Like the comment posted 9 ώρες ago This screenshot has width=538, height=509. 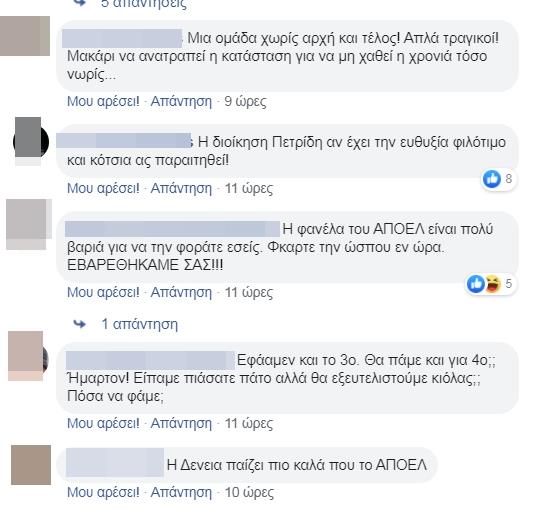click(103, 101)
